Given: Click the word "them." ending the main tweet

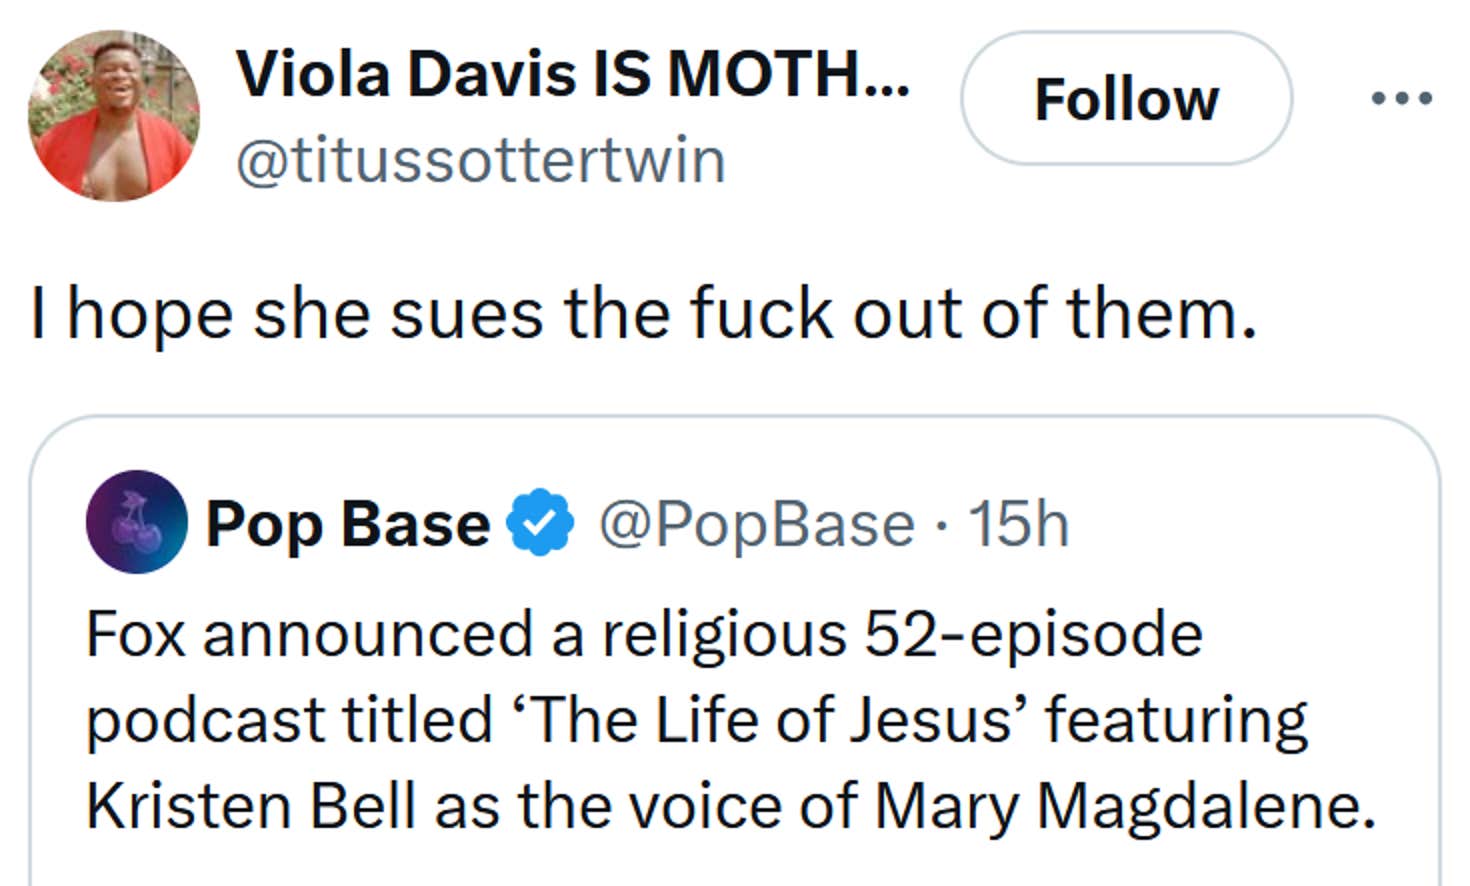Looking at the screenshot, I should (x=1161, y=313).
